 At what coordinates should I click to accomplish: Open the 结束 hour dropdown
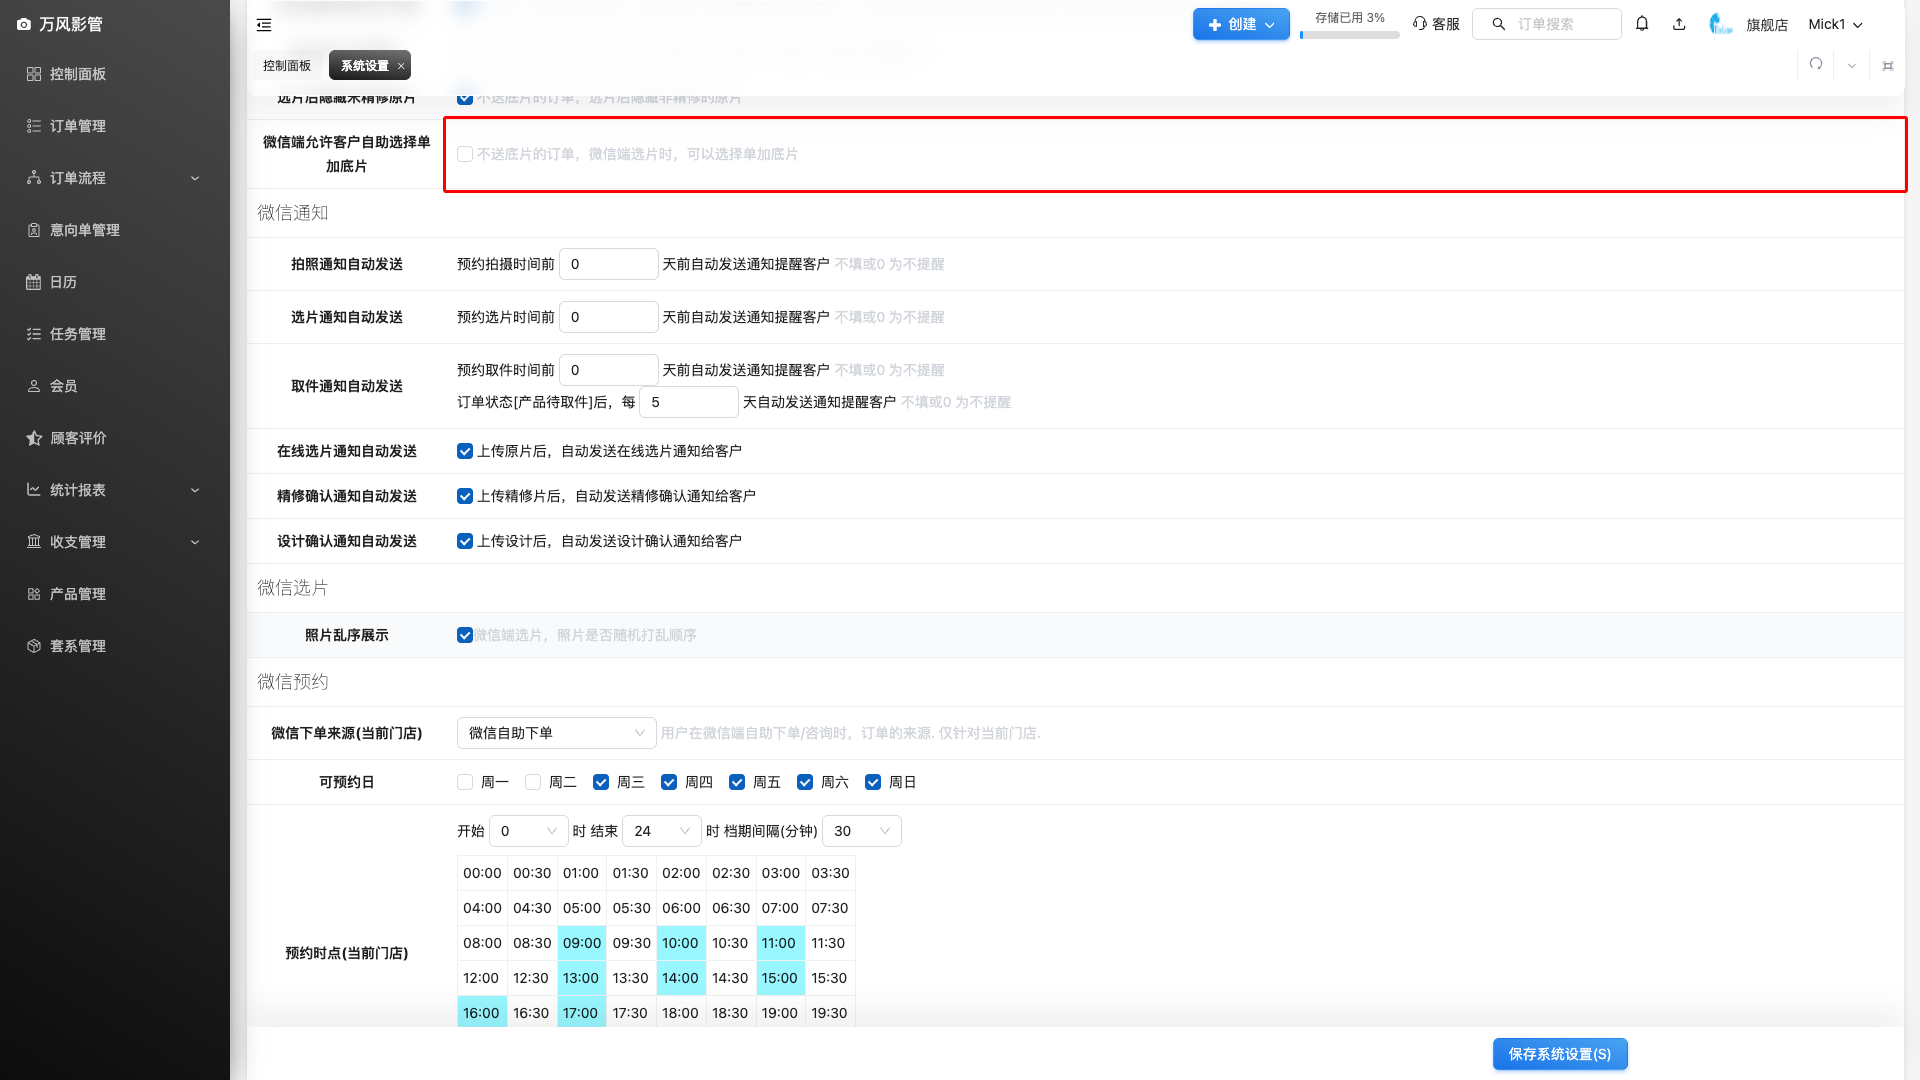pos(662,831)
